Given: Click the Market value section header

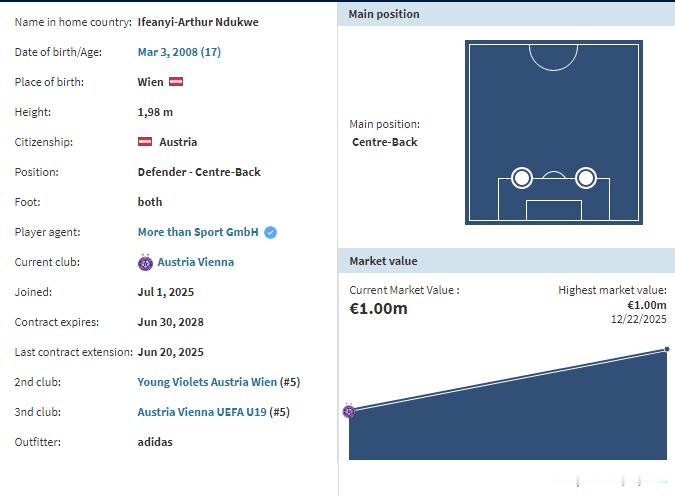Looking at the screenshot, I should tap(383, 261).
